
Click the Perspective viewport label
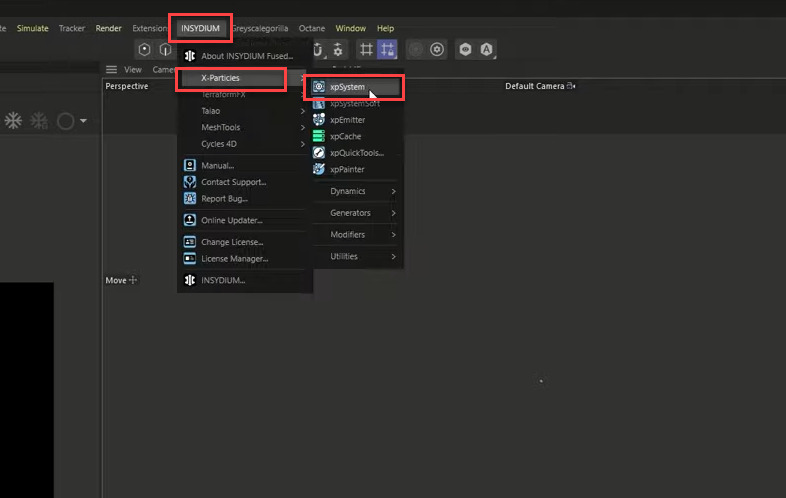tap(127, 86)
